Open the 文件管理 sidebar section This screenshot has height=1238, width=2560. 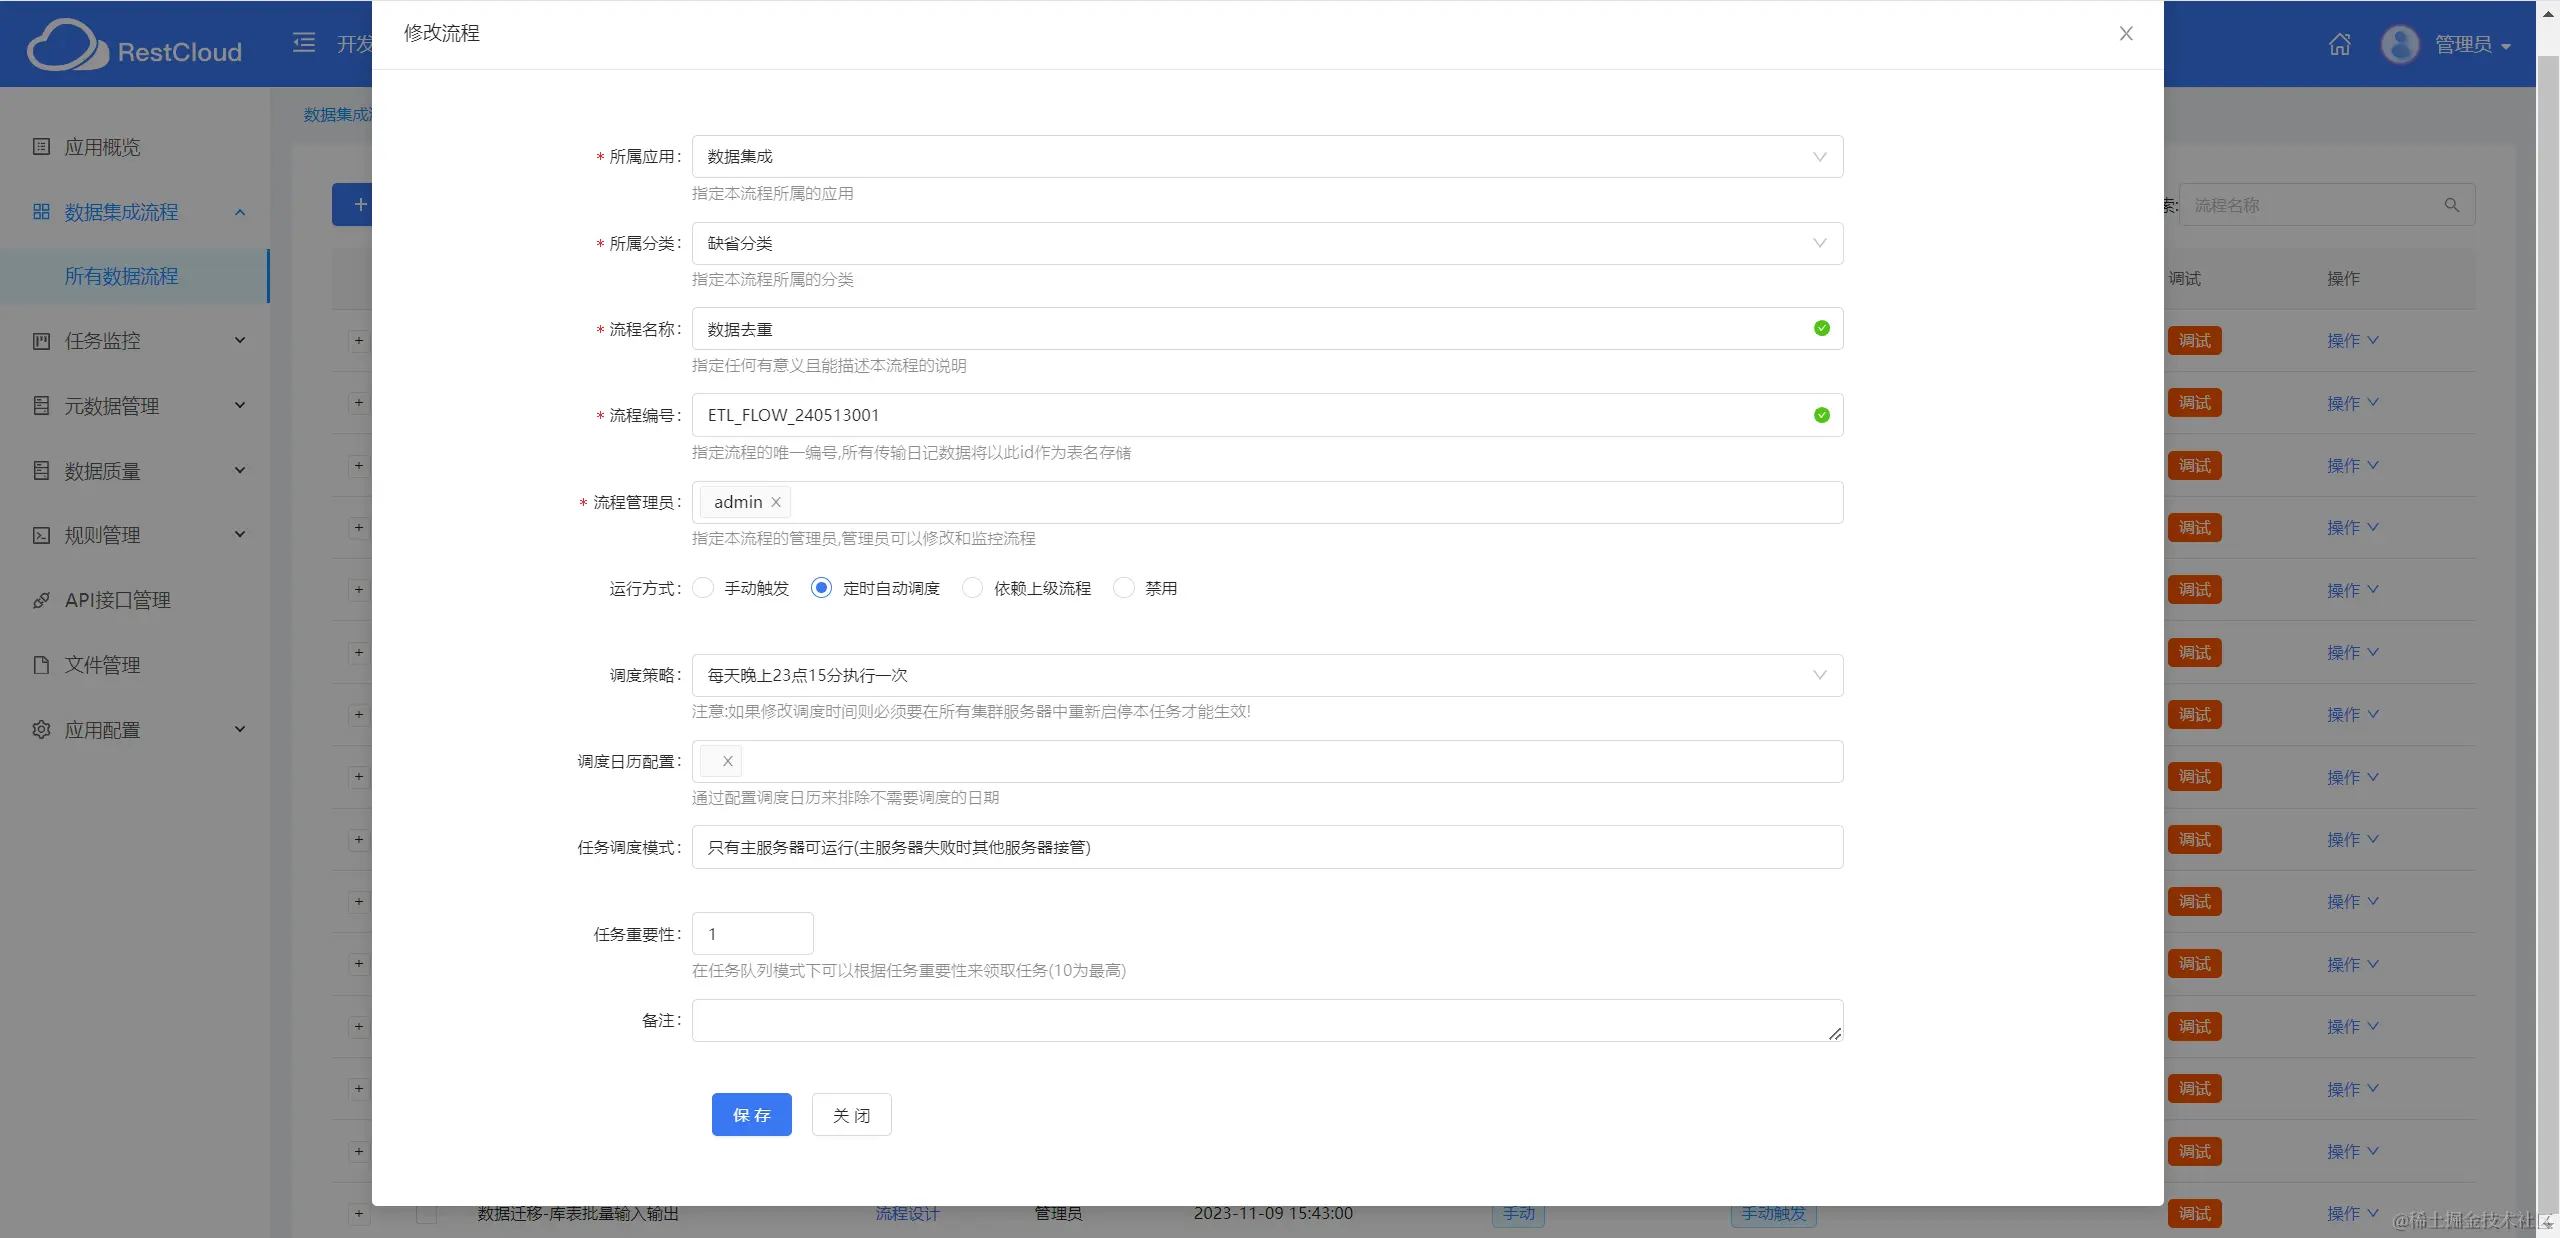tap(104, 665)
